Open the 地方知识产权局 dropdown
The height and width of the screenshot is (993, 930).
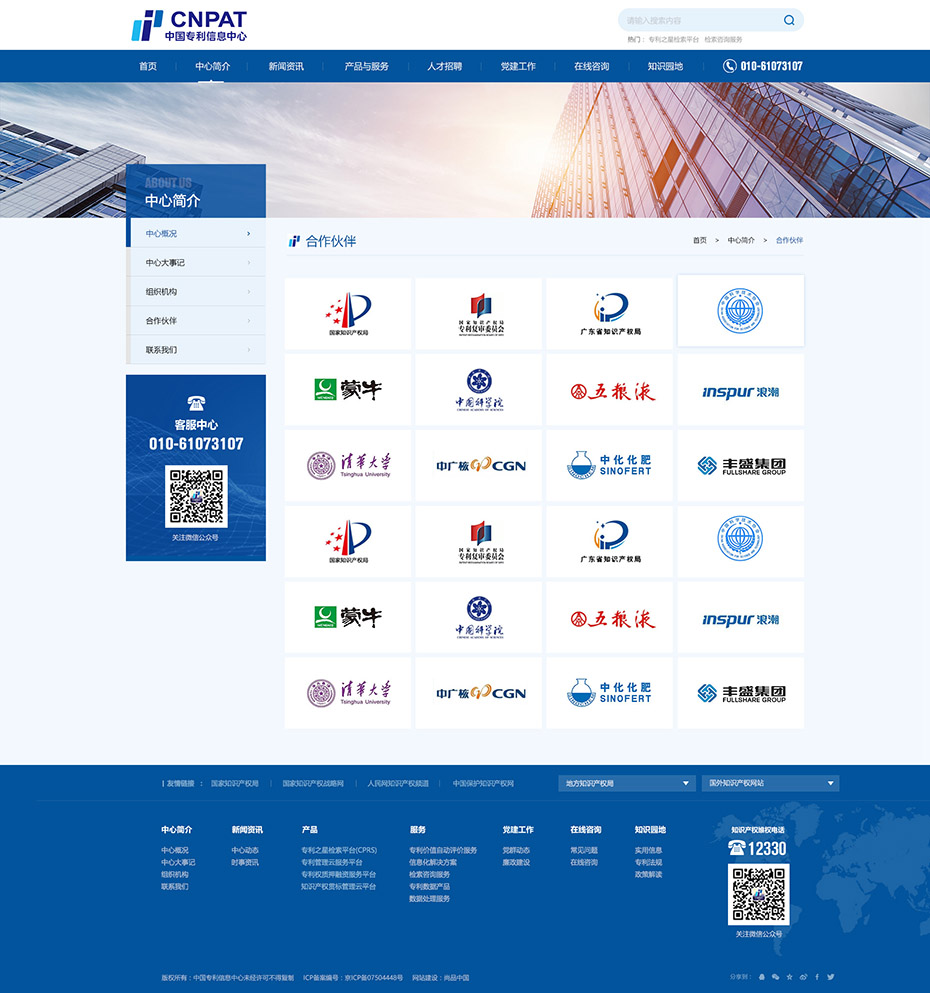626,783
